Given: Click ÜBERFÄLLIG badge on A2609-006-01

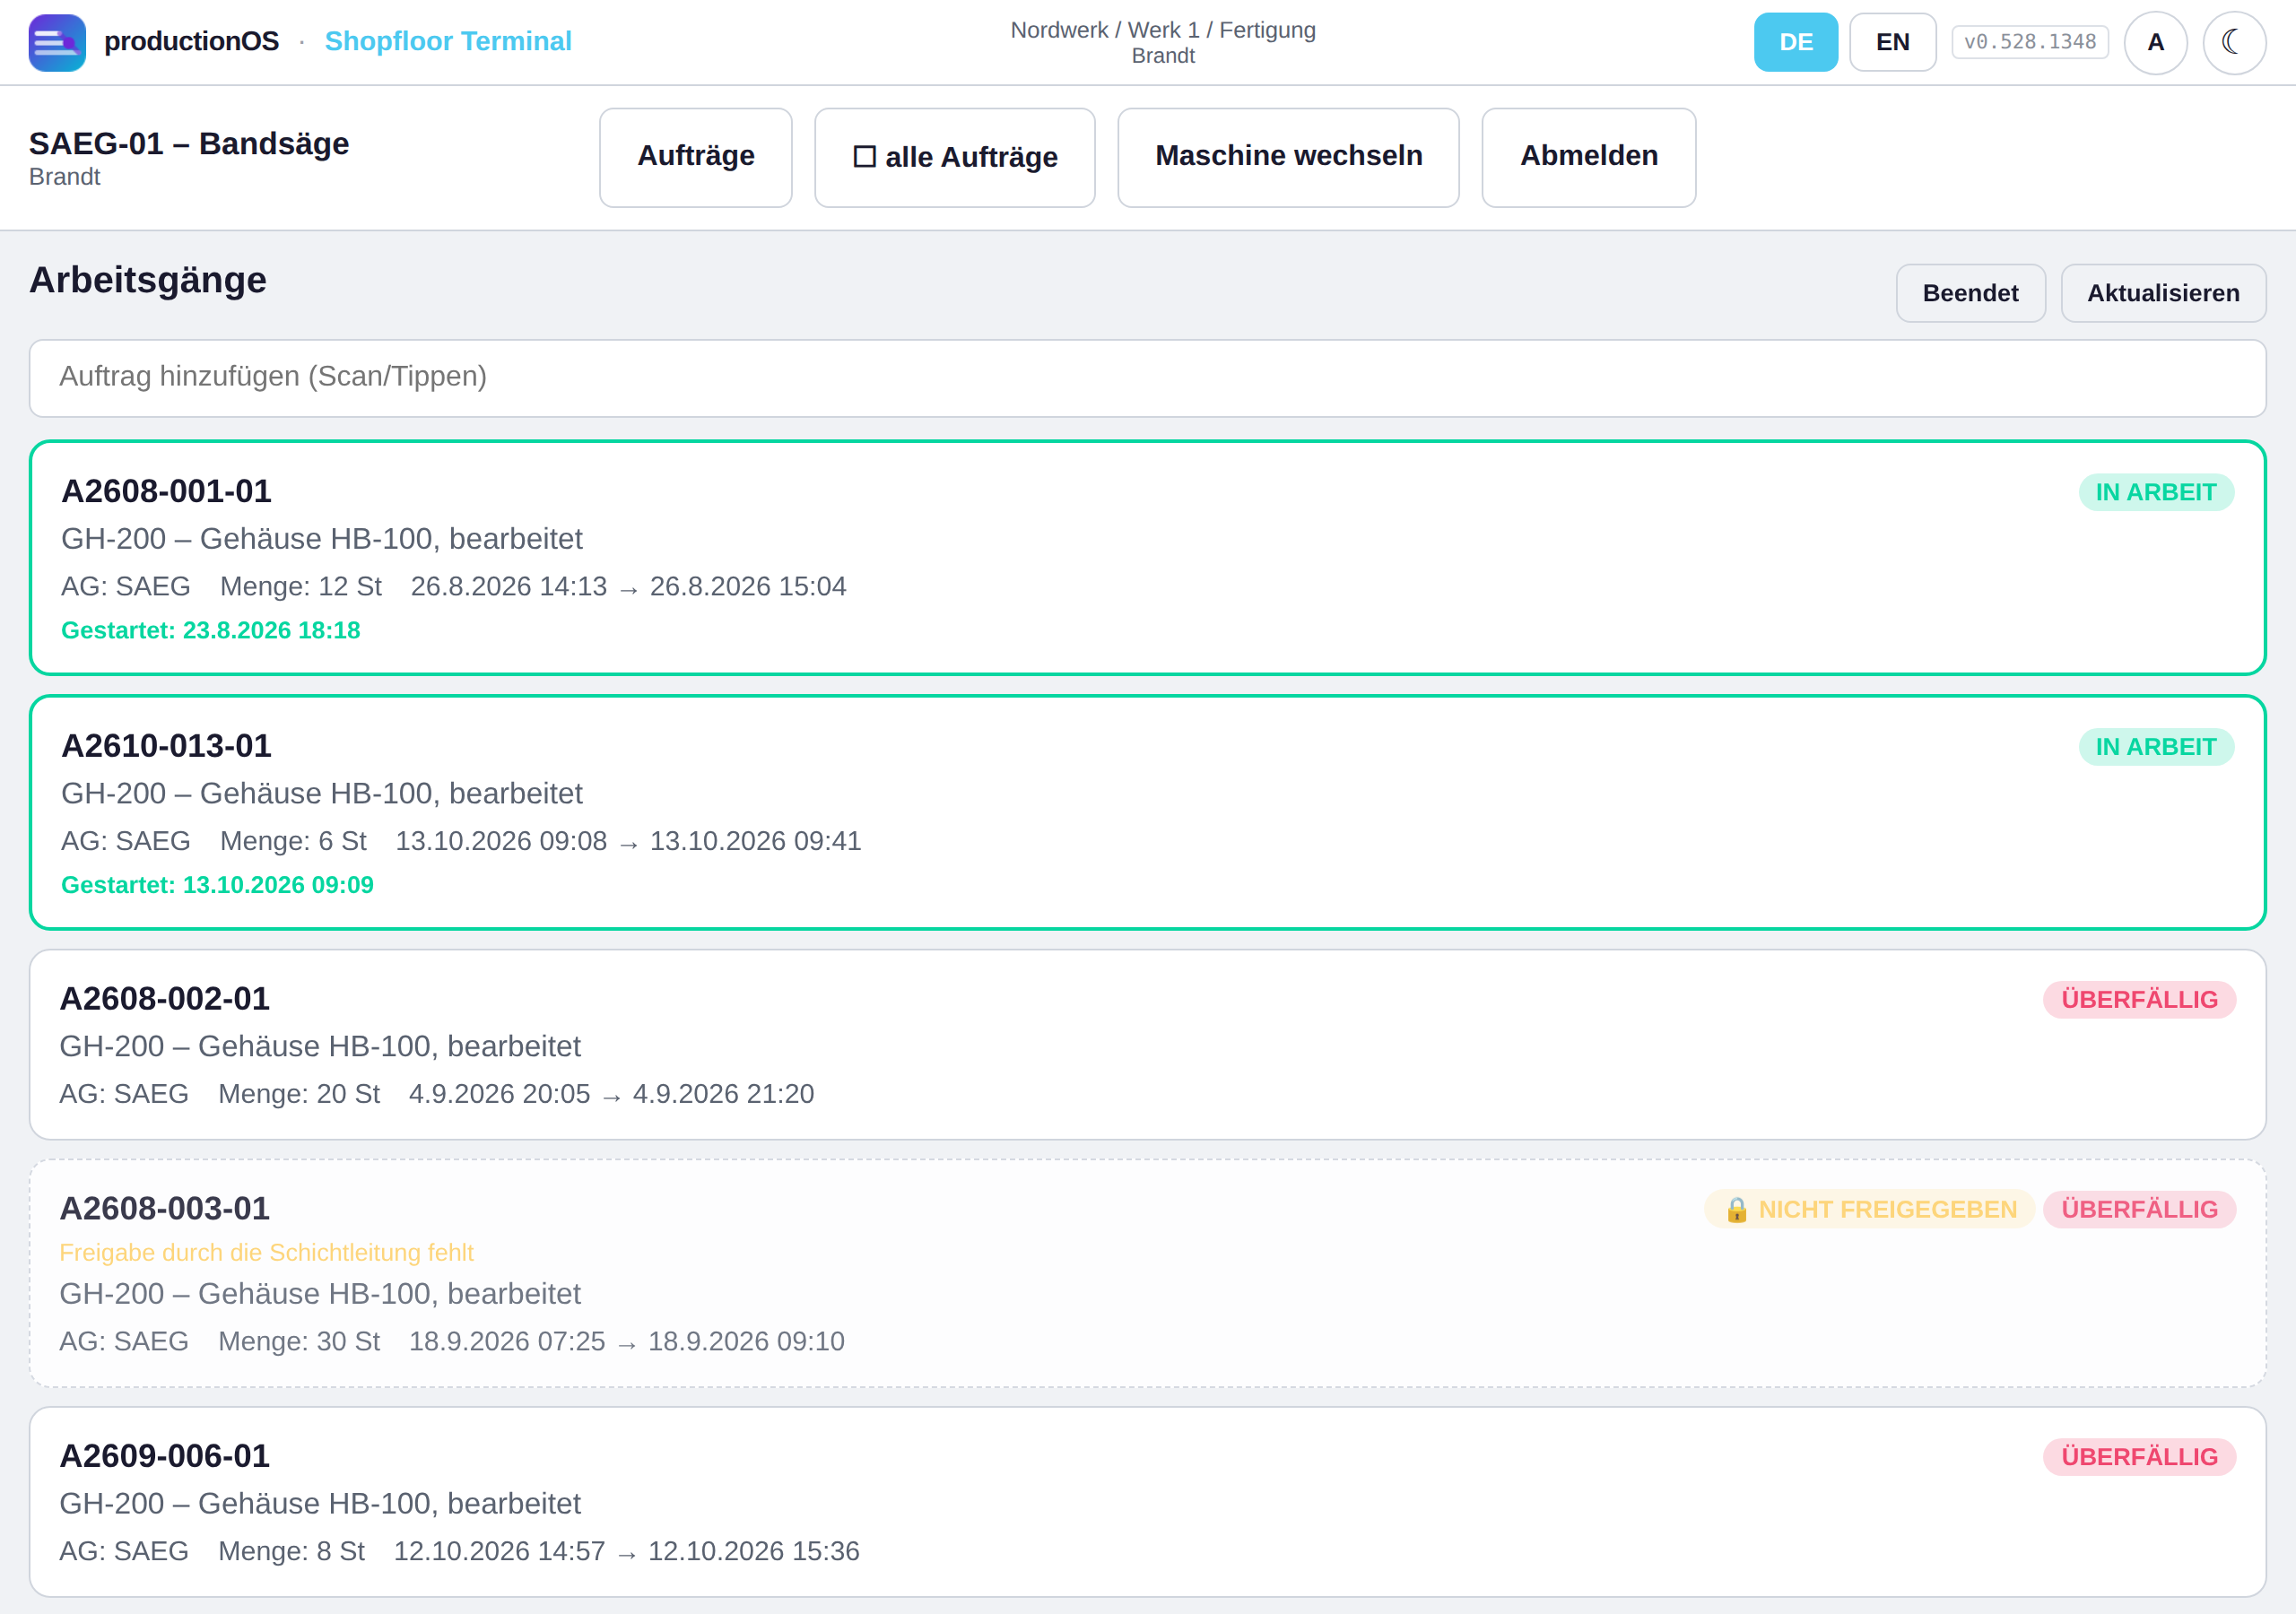Looking at the screenshot, I should 2139,1457.
